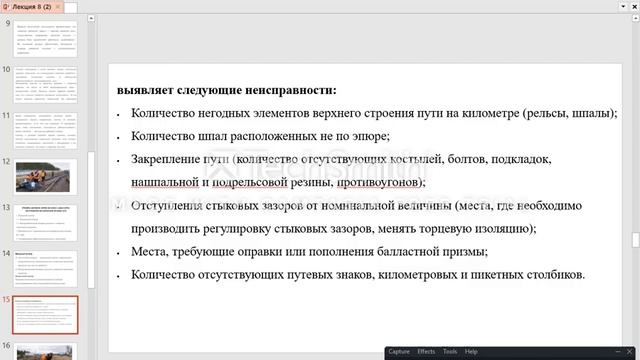Viewport: 640px width, 360px height.
Task: Select slide 11 thumbnail
Action: [x=45, y=131]
